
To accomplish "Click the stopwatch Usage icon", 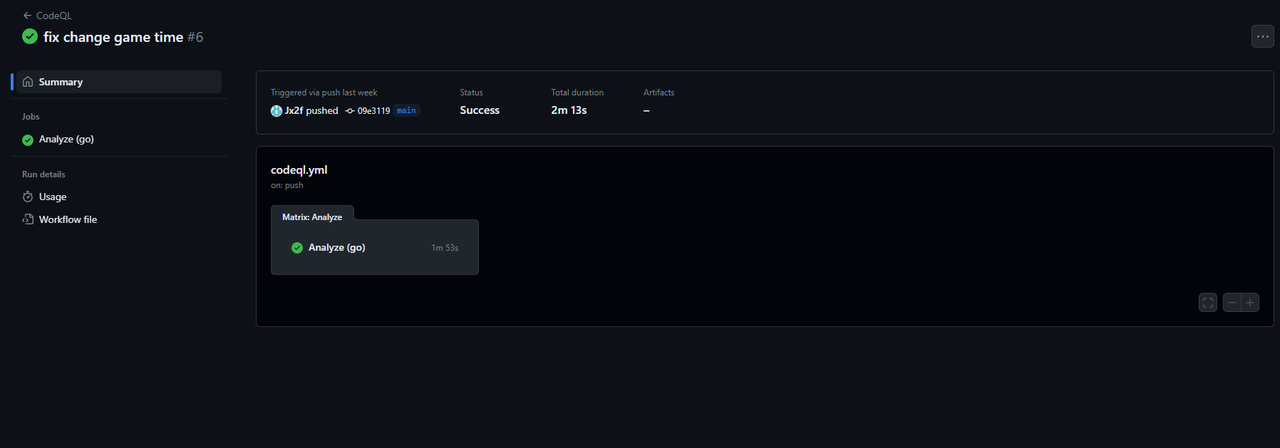I will 28,197.
